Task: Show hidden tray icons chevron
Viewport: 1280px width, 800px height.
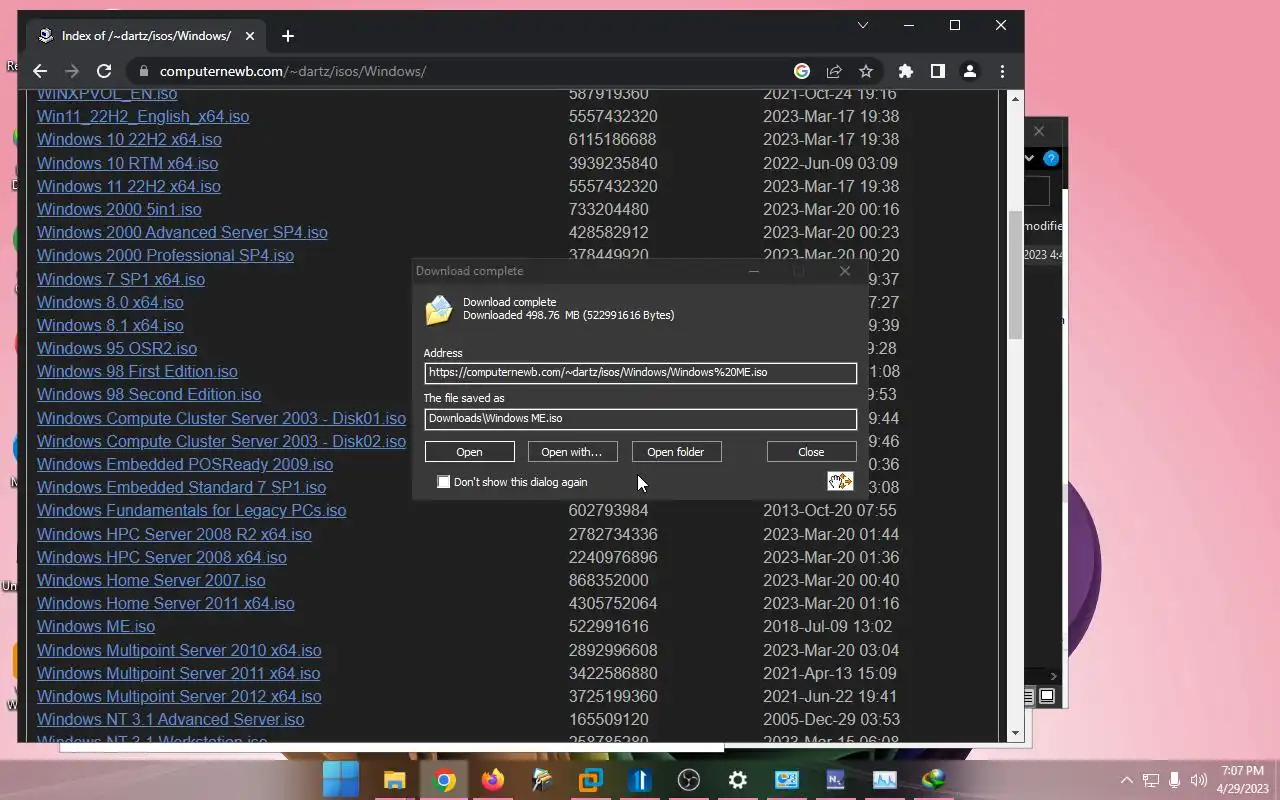Action: 1126,780
